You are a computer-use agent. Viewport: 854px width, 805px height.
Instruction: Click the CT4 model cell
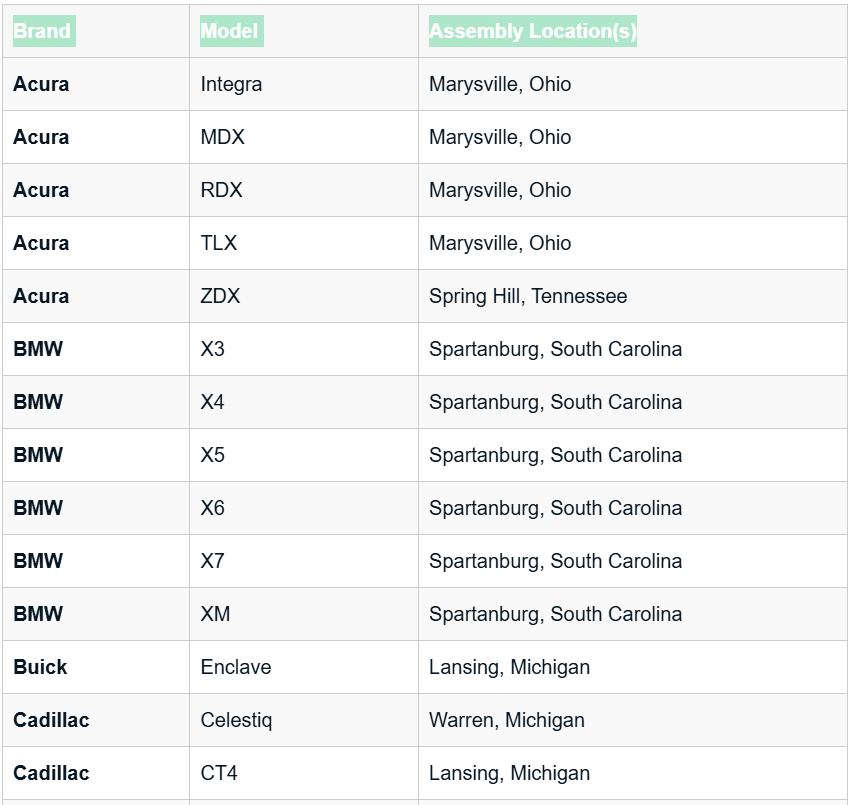click(x=219, y=773)
